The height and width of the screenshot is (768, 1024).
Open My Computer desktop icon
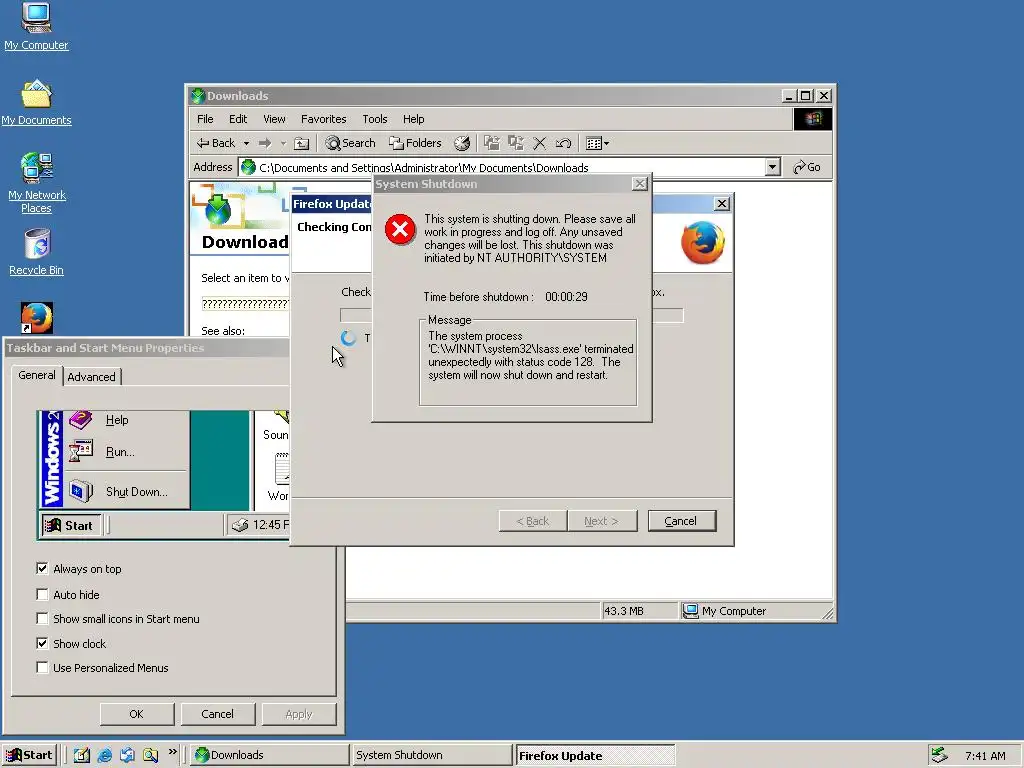36,26
